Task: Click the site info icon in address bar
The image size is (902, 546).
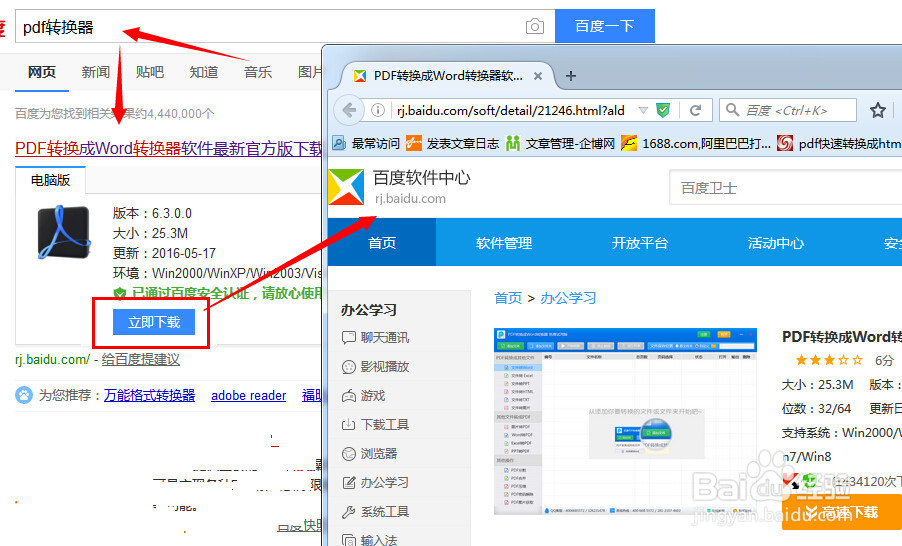Action: point(378,110)
